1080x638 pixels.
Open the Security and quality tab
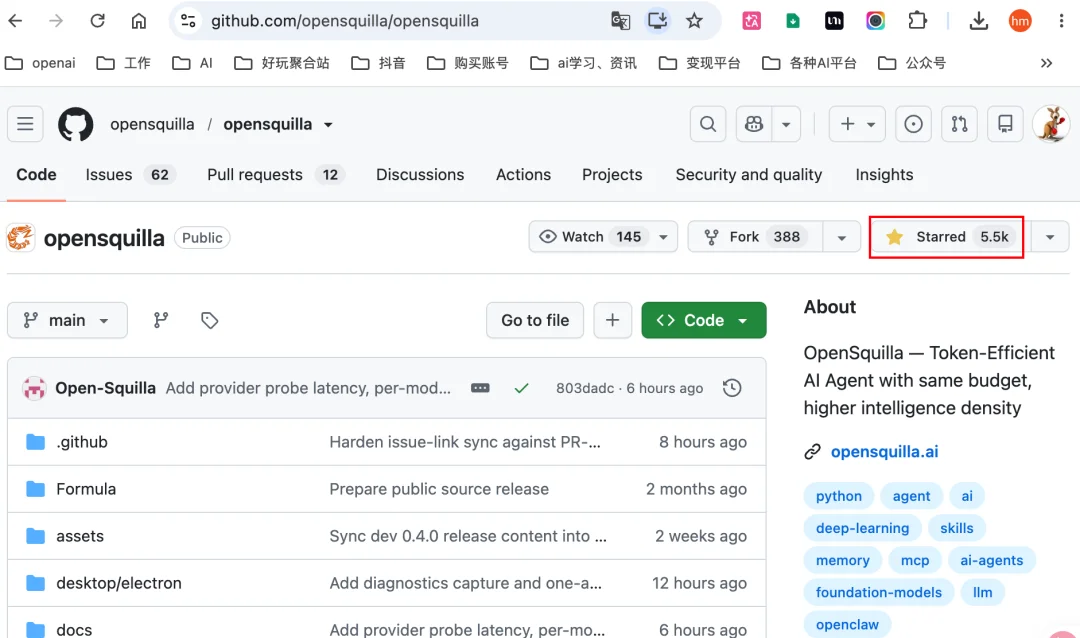coord(749,175)
